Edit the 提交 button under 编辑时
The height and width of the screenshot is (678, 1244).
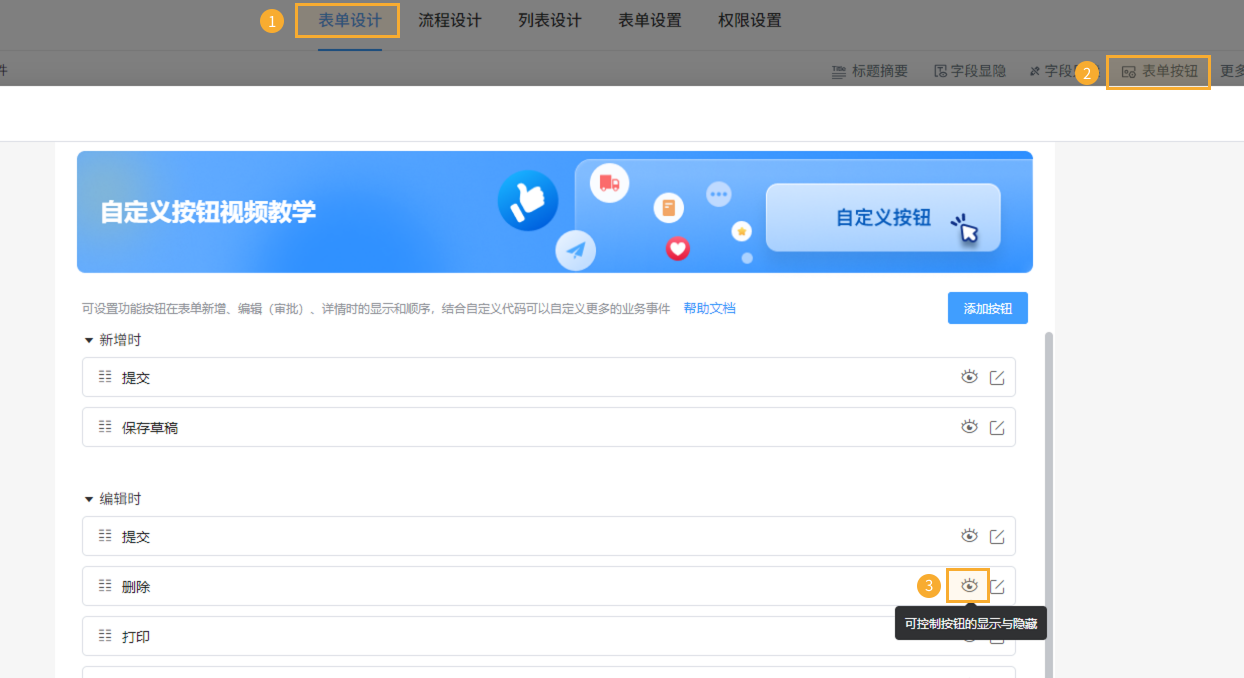click(x=997, y=537)
